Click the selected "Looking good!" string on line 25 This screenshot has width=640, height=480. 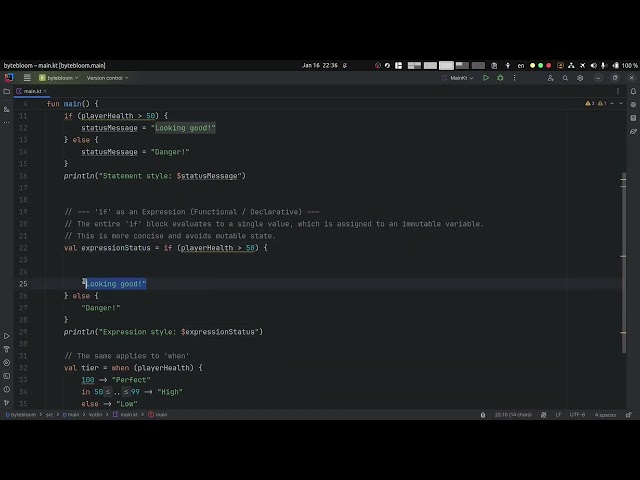114,284
